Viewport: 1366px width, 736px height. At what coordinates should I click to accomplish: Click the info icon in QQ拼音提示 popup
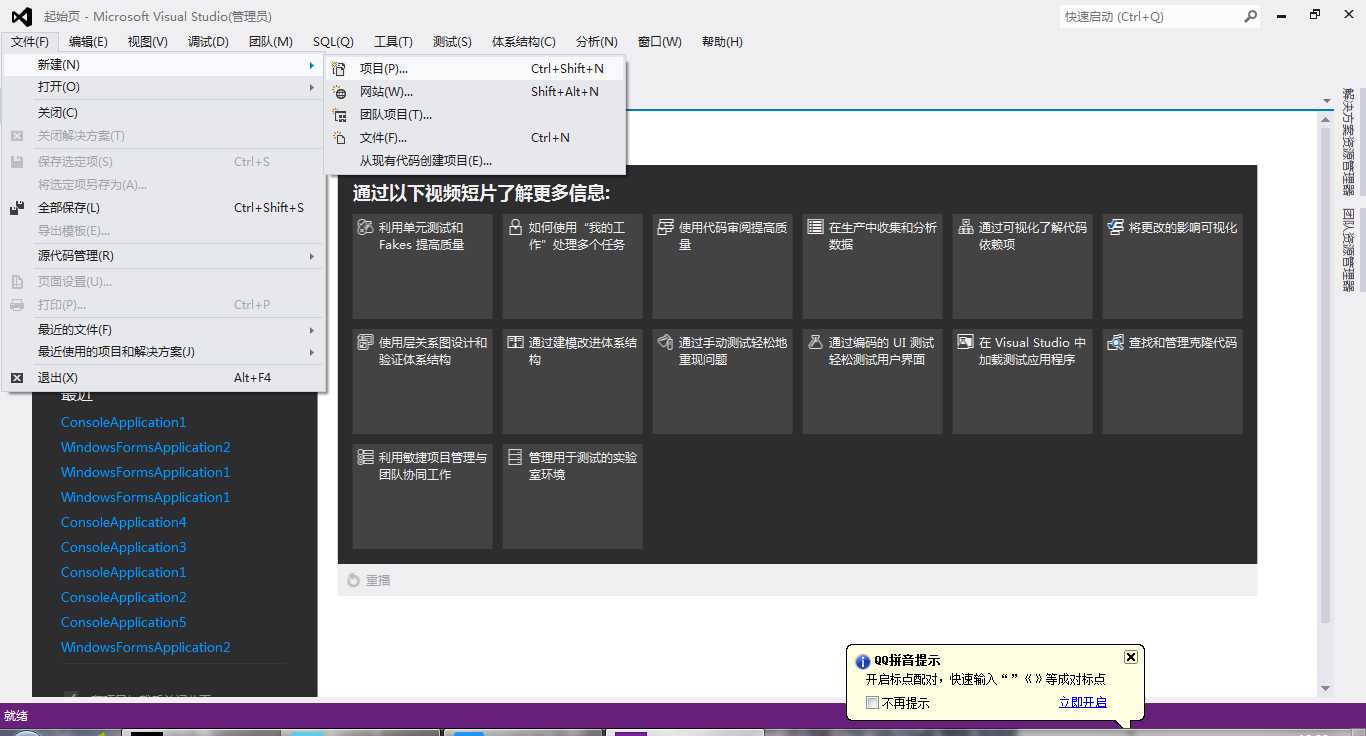863,661
